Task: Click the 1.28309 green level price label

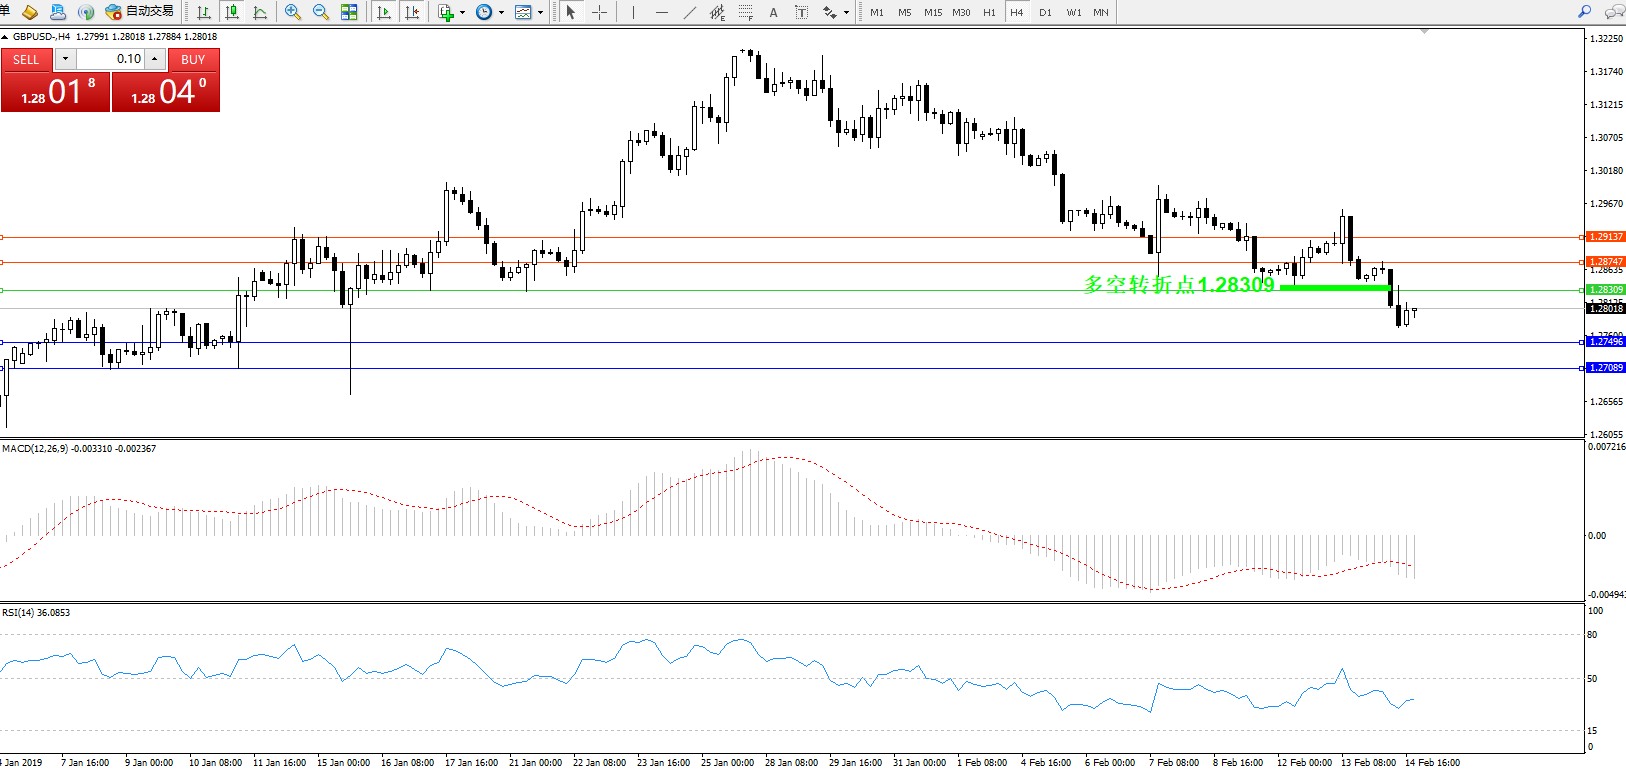Action: 1606,290
